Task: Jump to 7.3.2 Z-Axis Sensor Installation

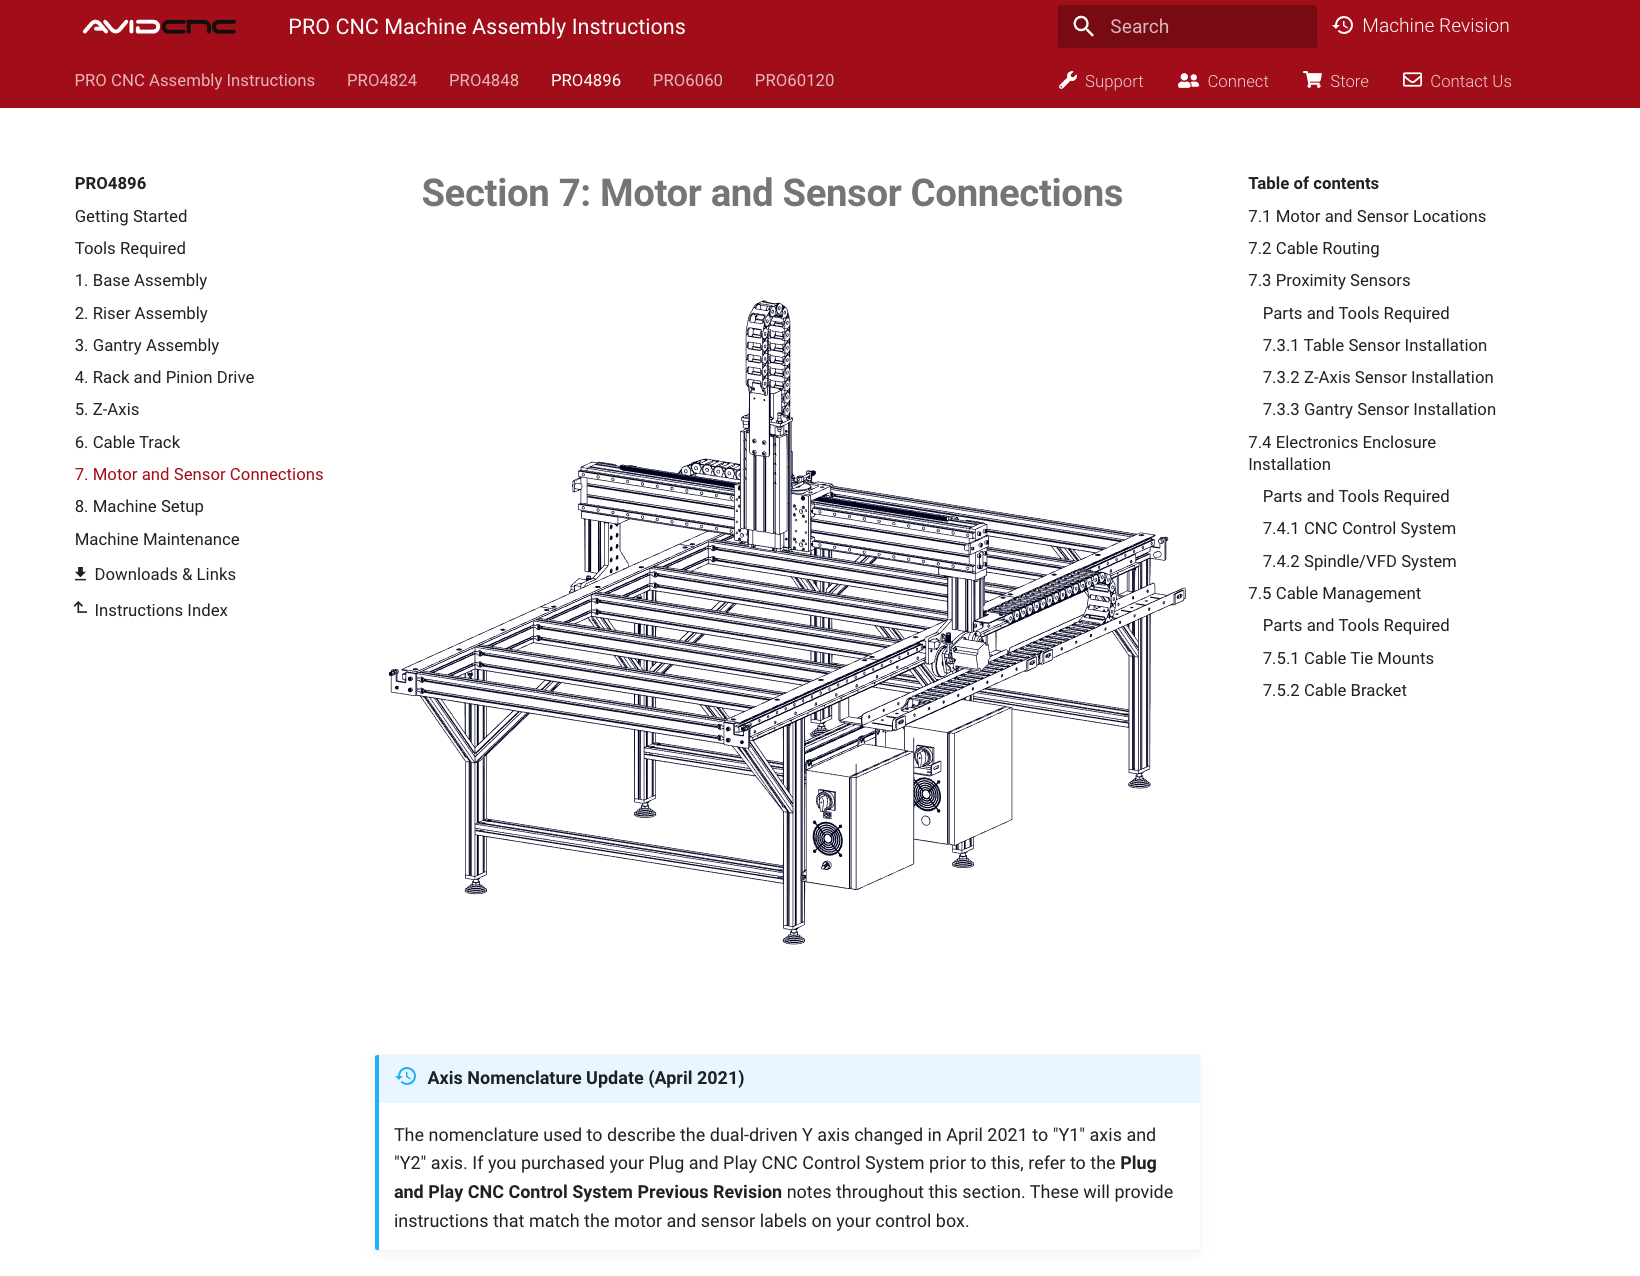Action: (x=1378, y=377)
